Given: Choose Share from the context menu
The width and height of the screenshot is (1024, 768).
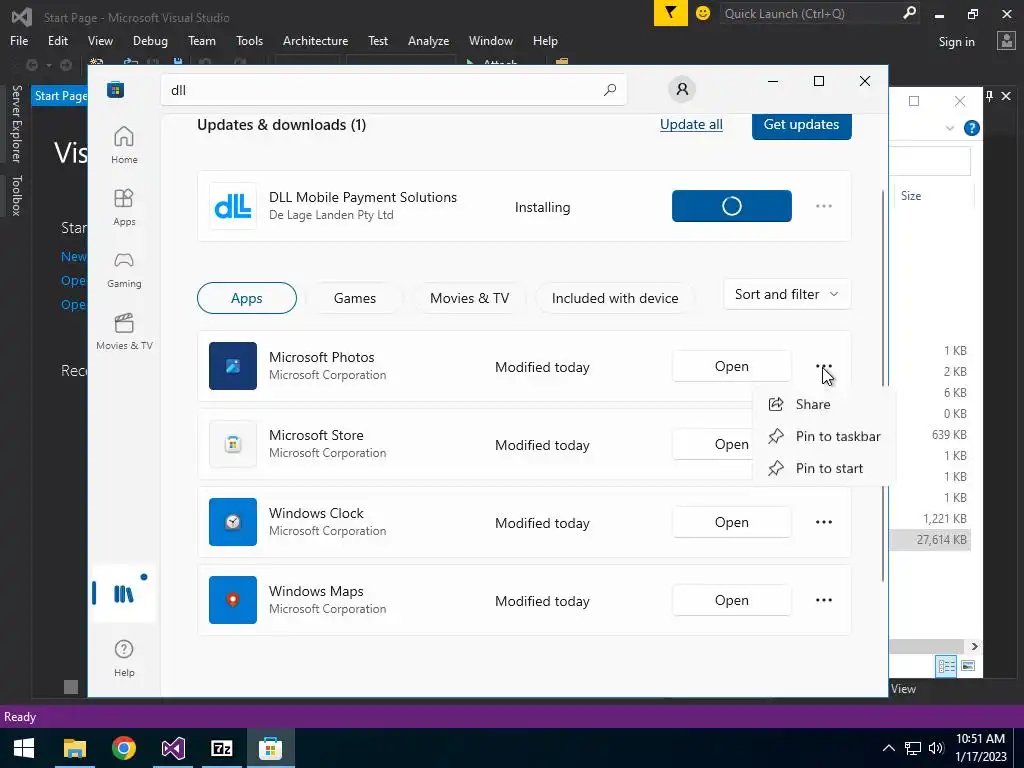Looking at the screenshot, I should 824,404.
